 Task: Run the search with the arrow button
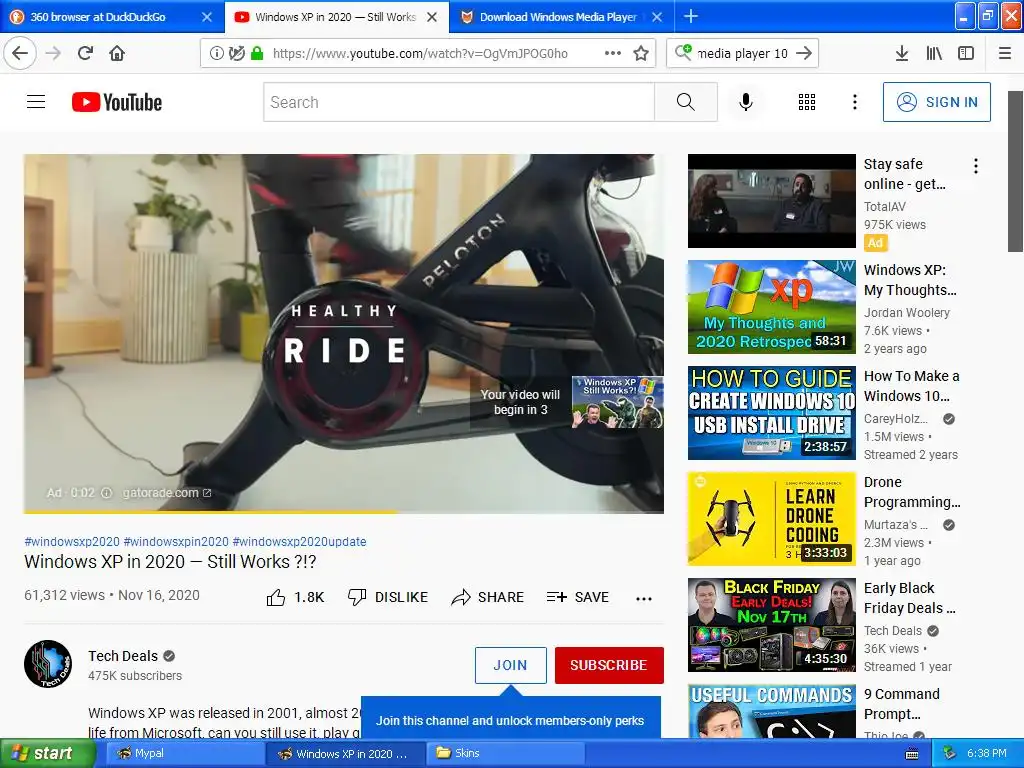pyautogui.click(x=805, y=53)
